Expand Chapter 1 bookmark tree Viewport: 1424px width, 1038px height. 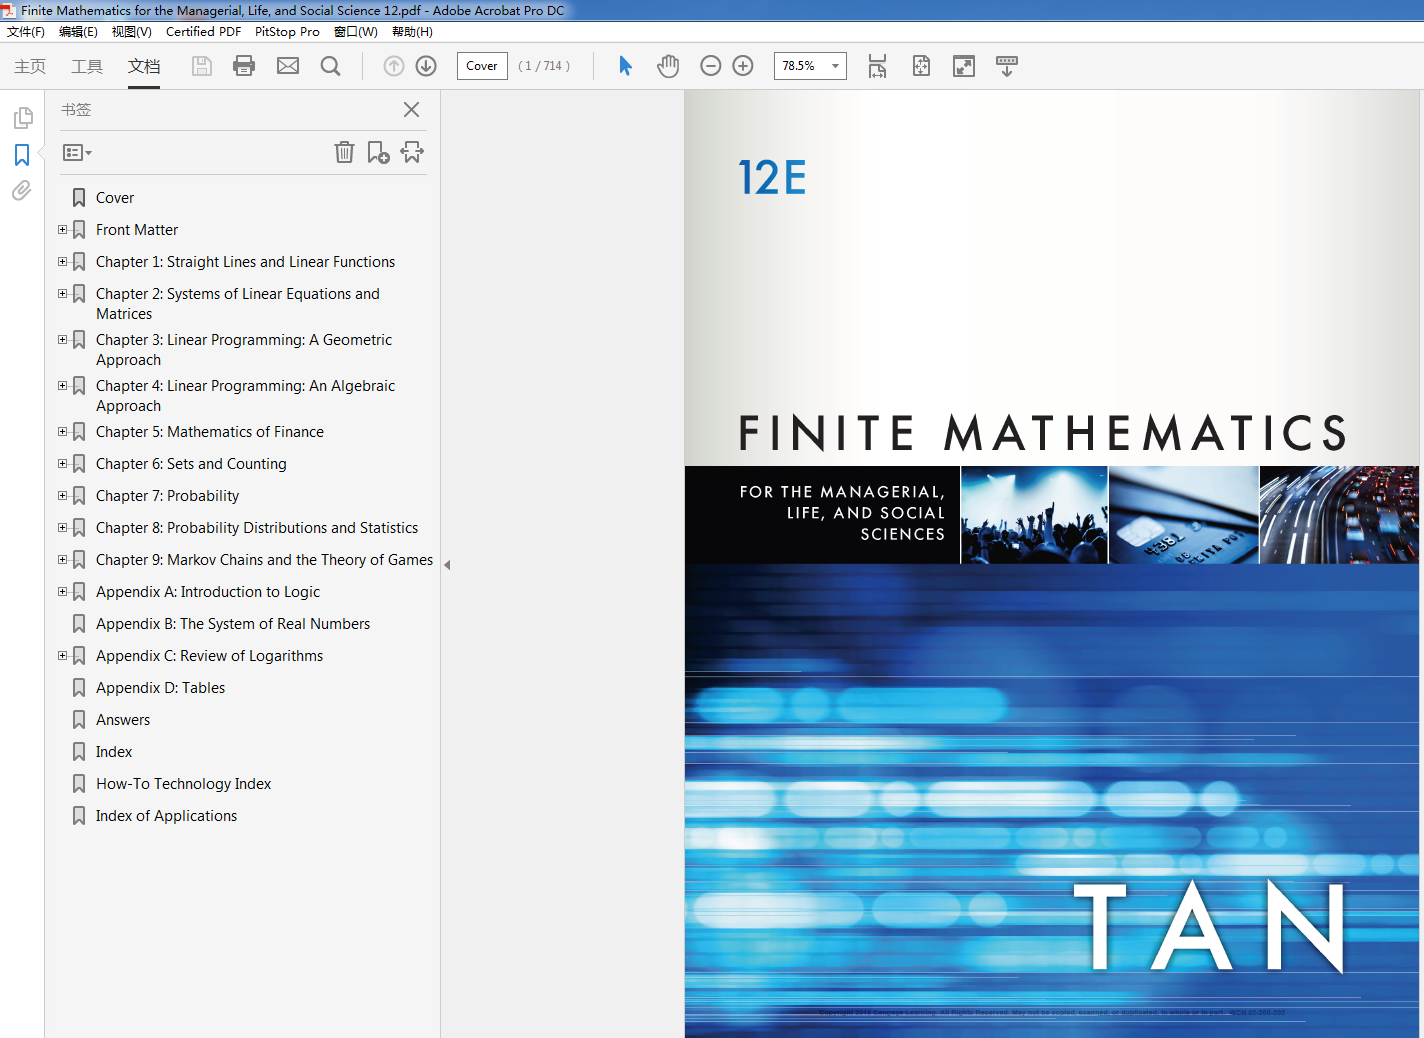coord(63,262)
